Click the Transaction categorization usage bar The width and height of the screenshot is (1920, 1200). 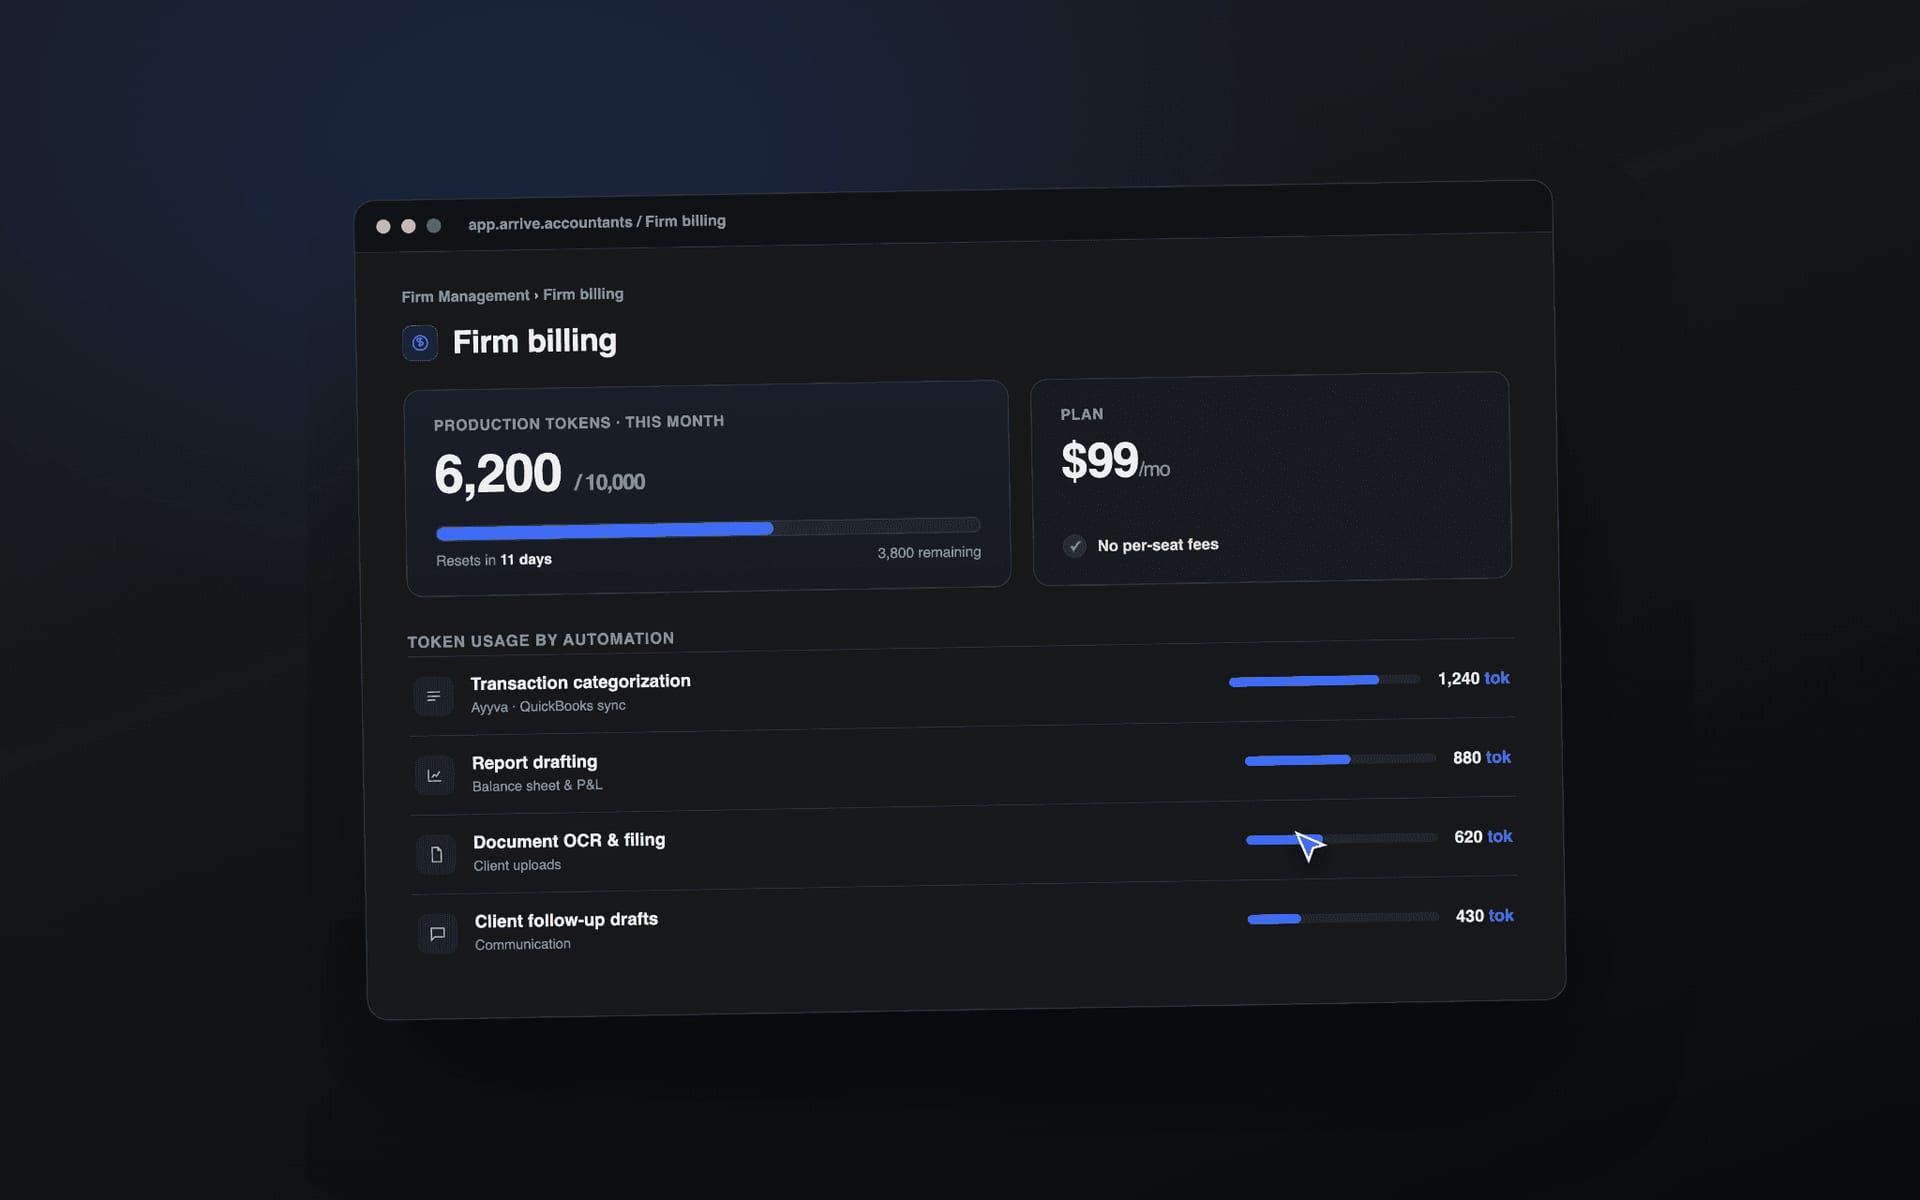point(1324,680)
